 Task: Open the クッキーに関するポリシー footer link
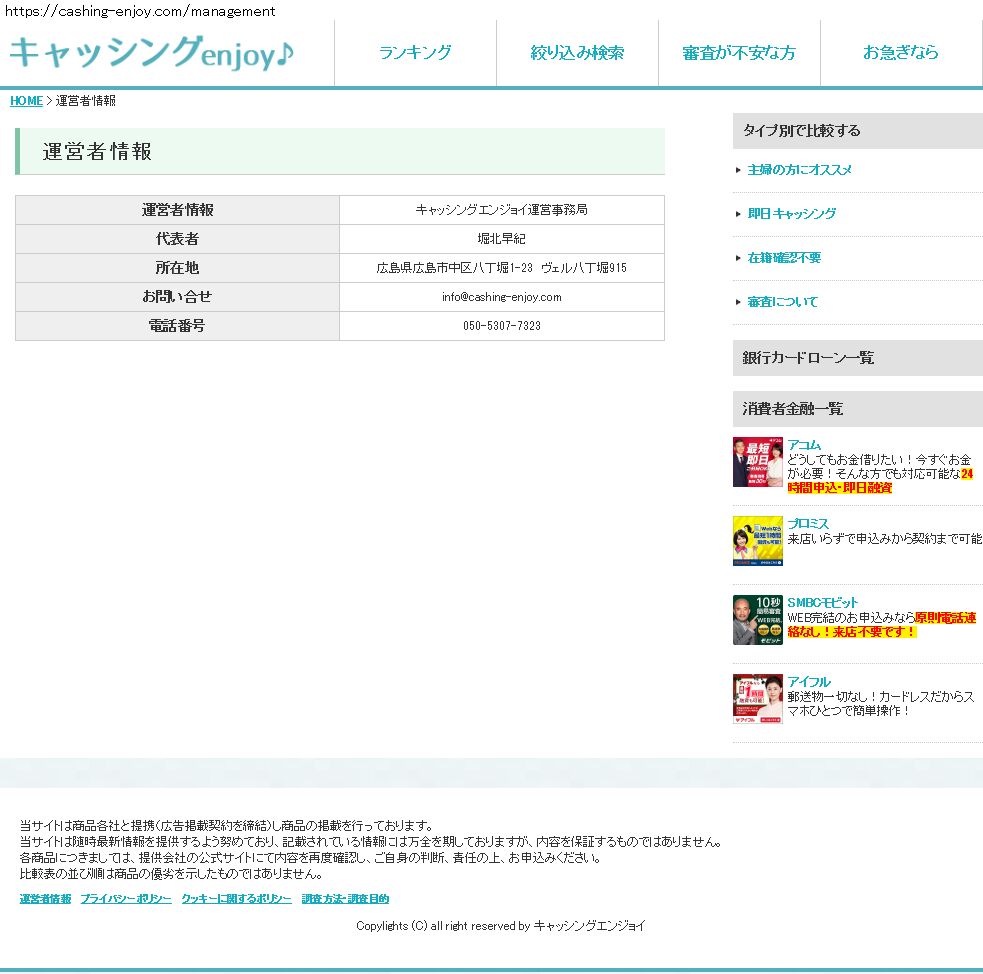(x=236, y=899)
